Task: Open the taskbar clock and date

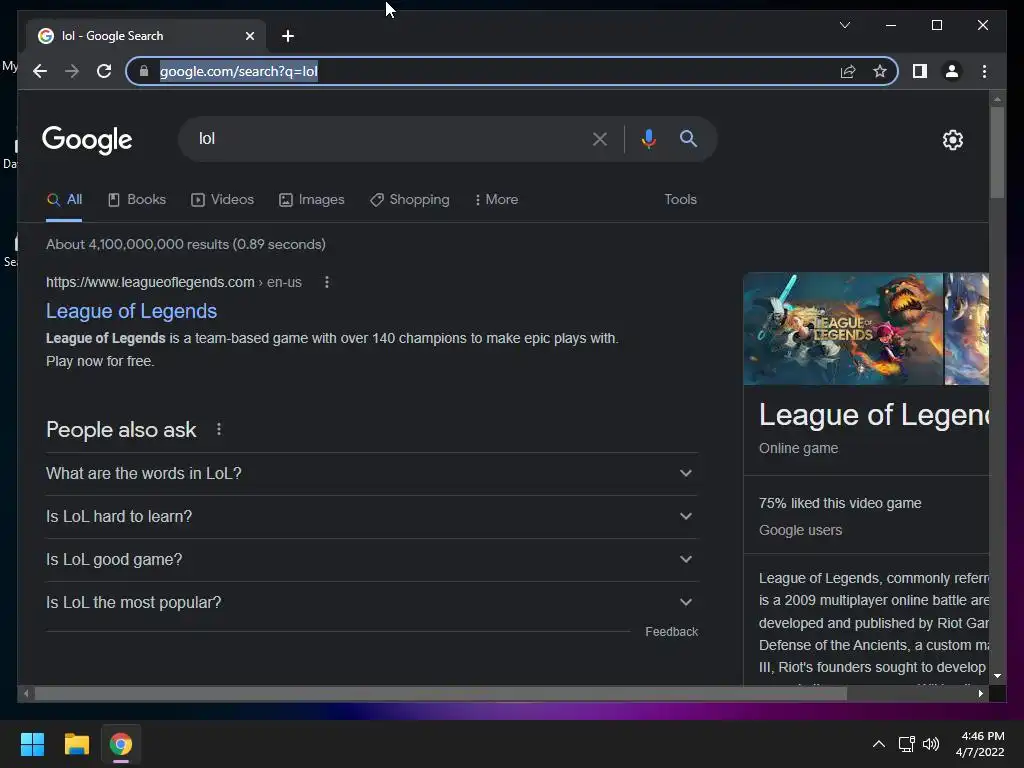Action: 980,744
